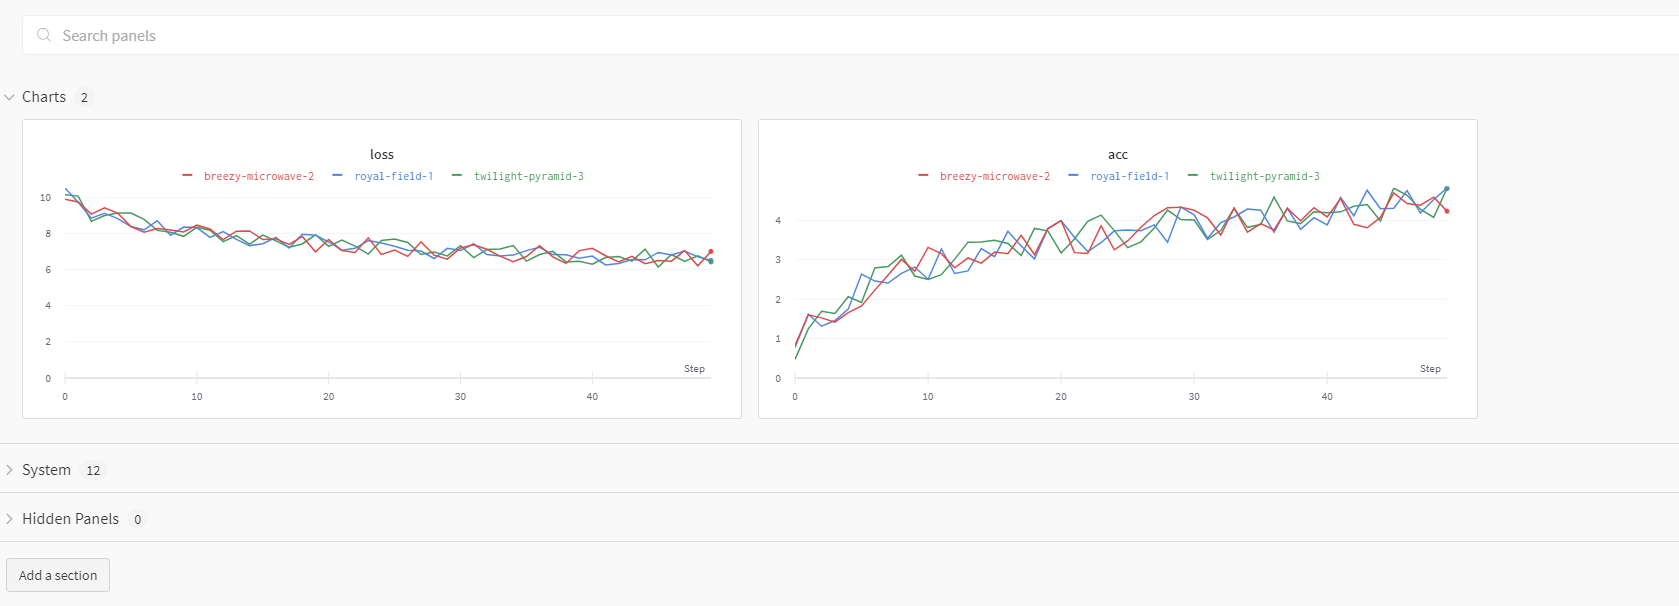Click the acc chart title
This screenshot has height=606, width=1679.
tap(1118, 154)
